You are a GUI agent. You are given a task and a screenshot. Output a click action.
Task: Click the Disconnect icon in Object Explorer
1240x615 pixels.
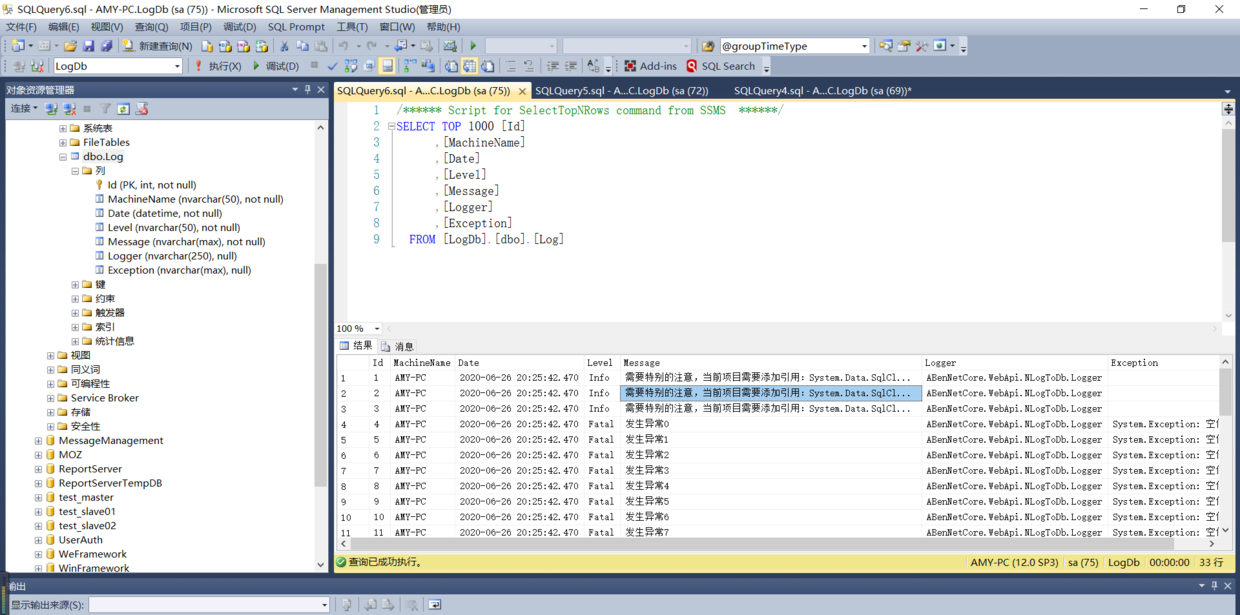69,109
